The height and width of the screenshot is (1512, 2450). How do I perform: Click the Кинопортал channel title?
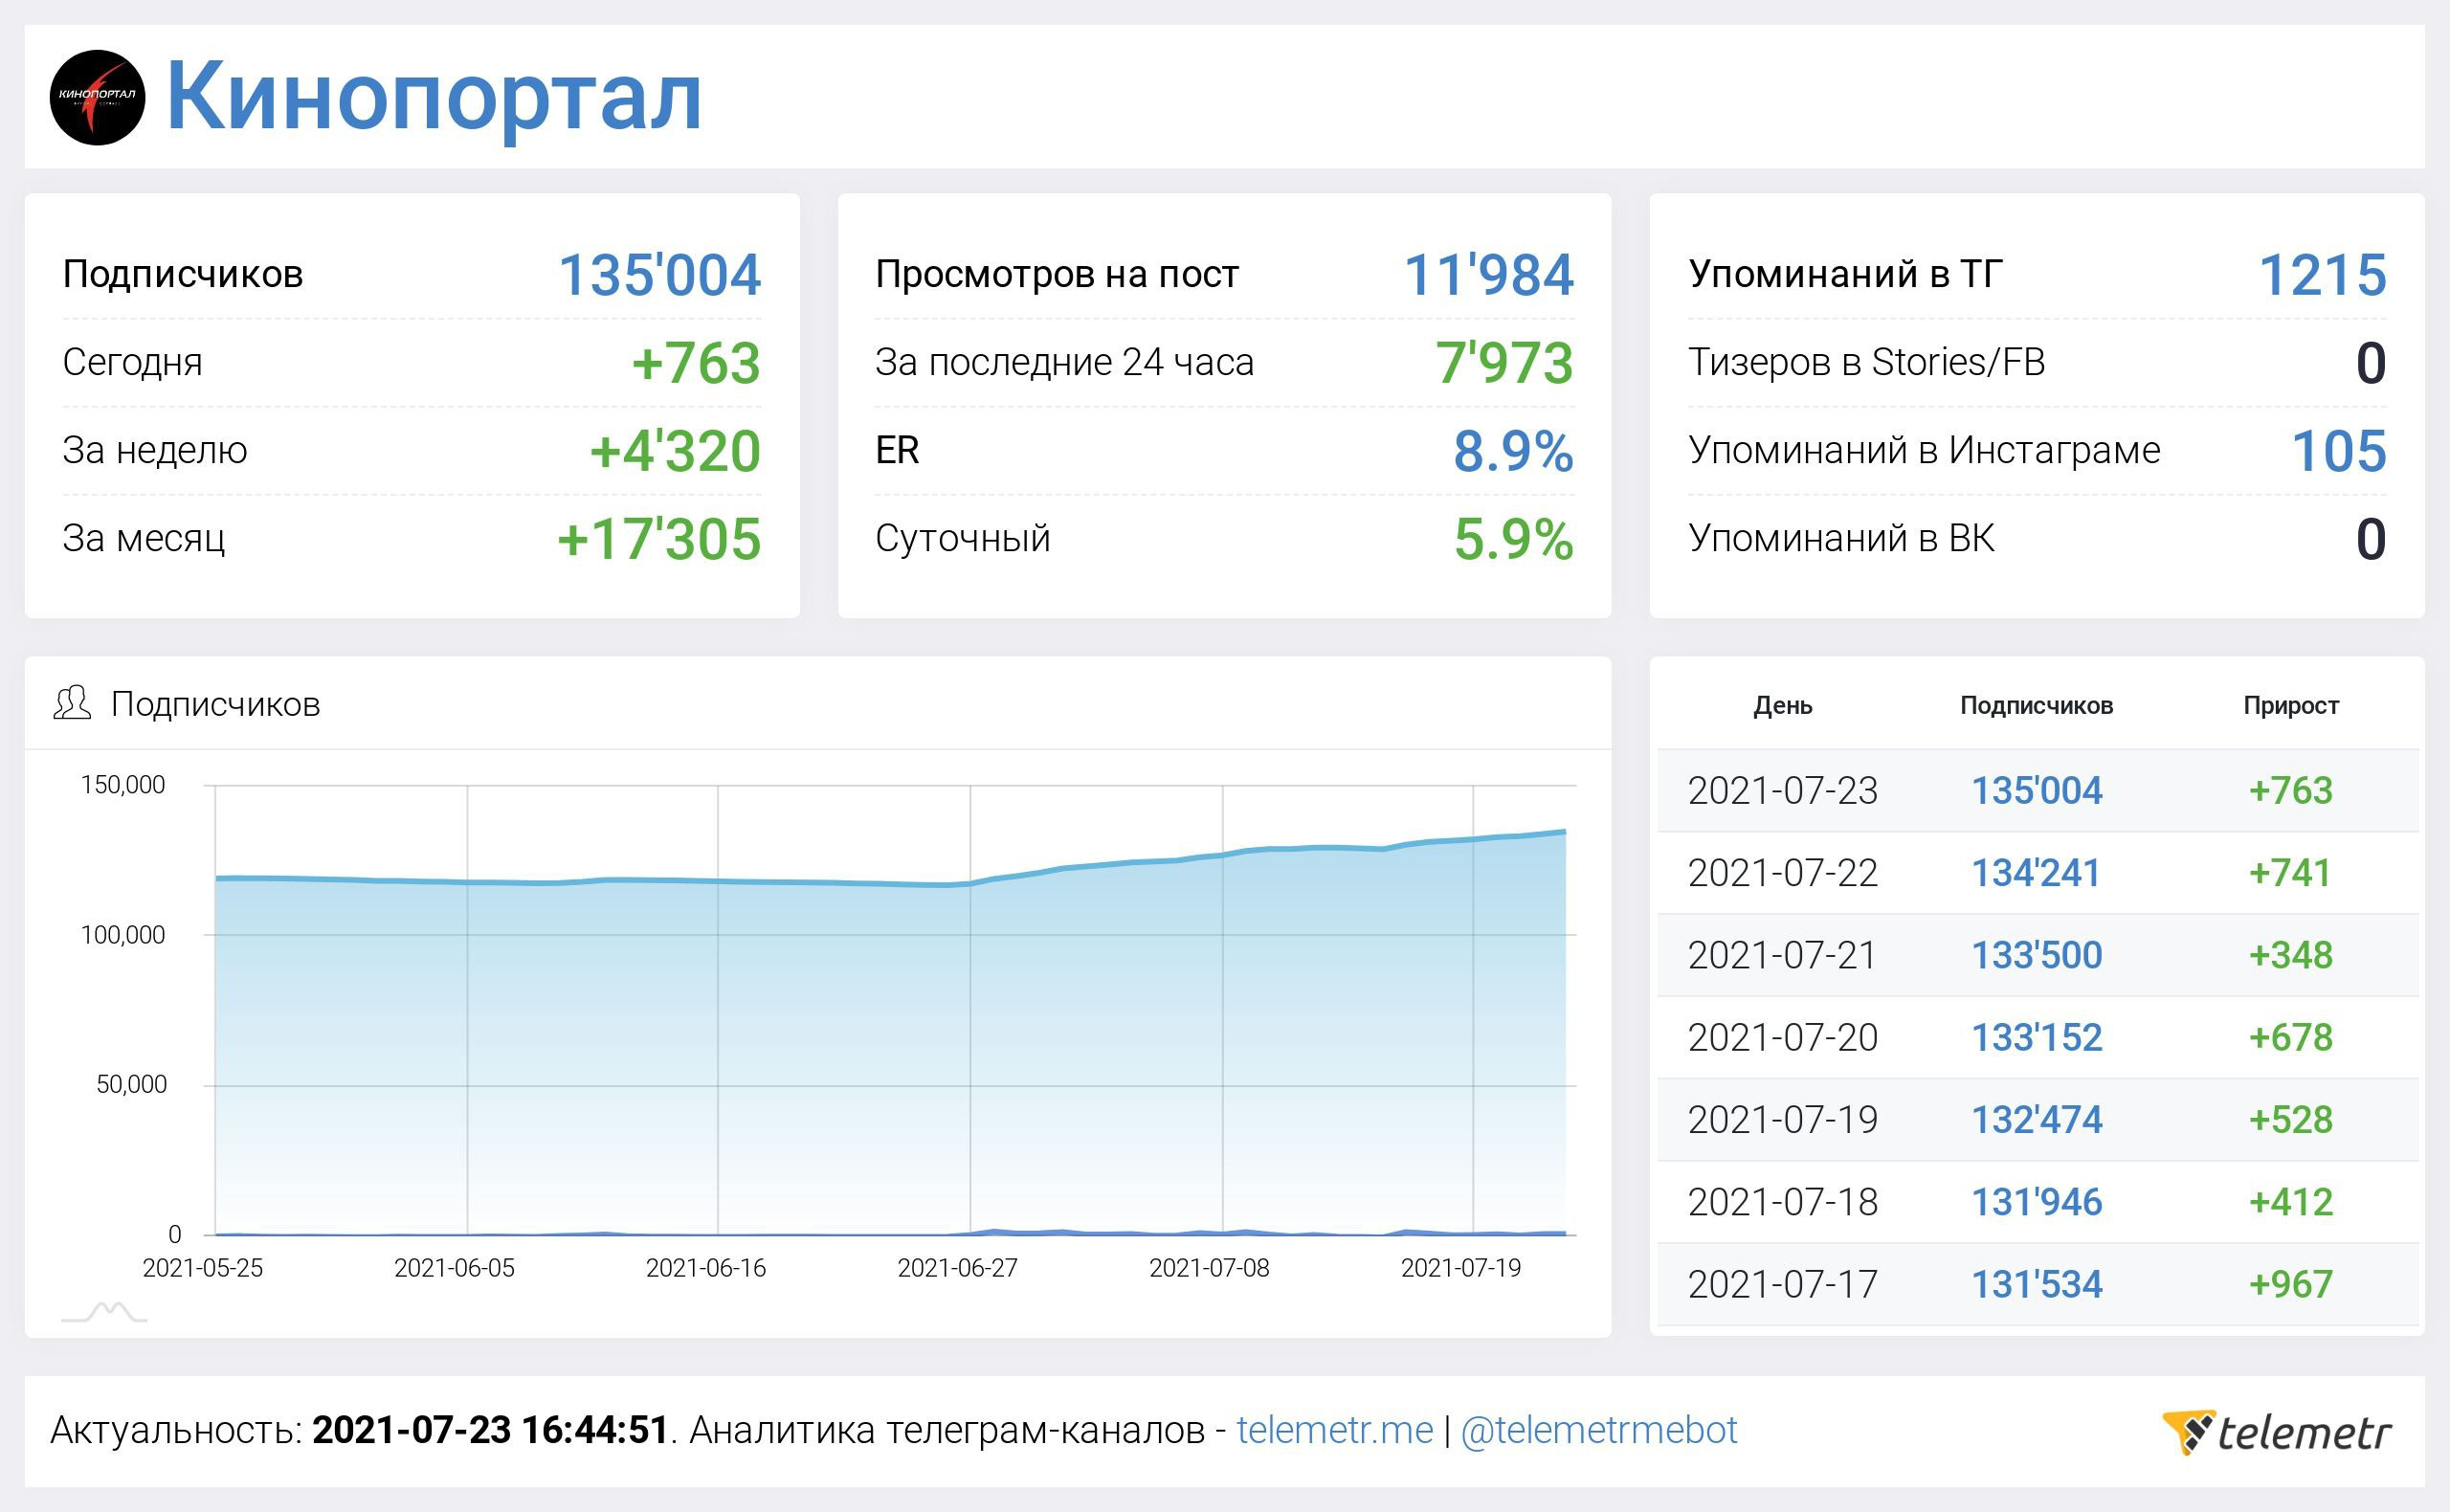(433, 97)
